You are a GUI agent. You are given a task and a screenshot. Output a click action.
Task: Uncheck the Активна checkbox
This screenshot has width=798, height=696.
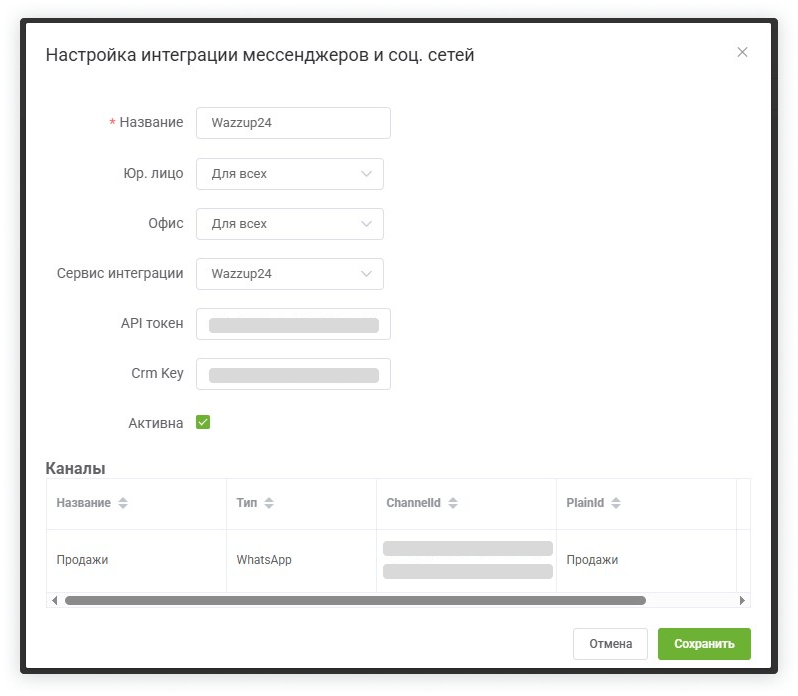[x=203, y=423]
